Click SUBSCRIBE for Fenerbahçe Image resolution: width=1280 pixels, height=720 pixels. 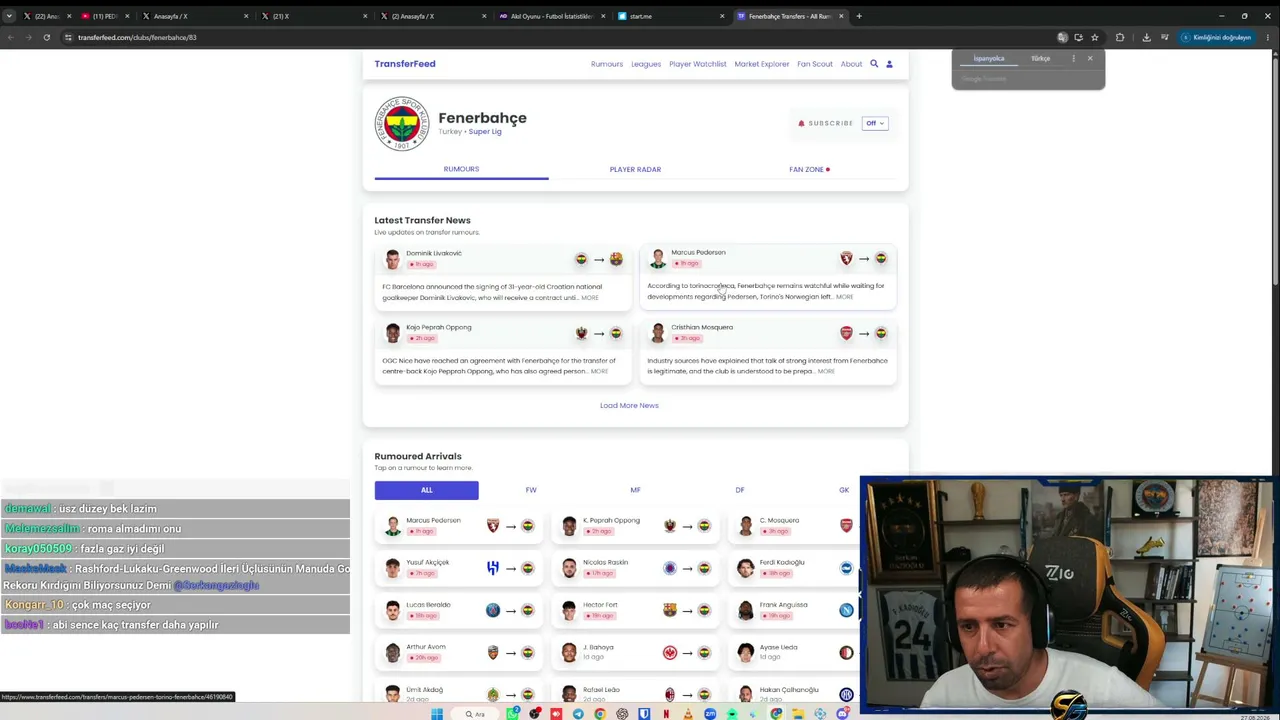coord(831,123)
